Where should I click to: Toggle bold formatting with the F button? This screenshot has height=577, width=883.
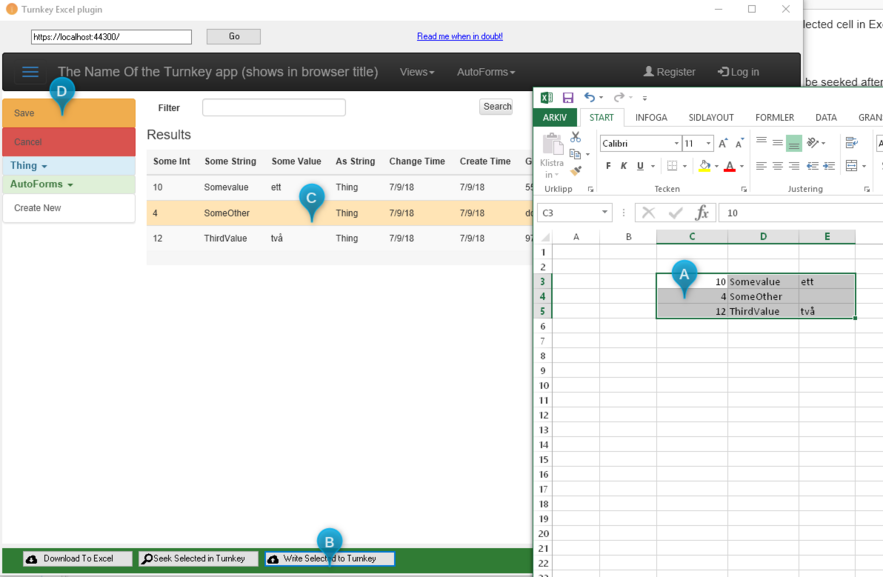(607, 166)
